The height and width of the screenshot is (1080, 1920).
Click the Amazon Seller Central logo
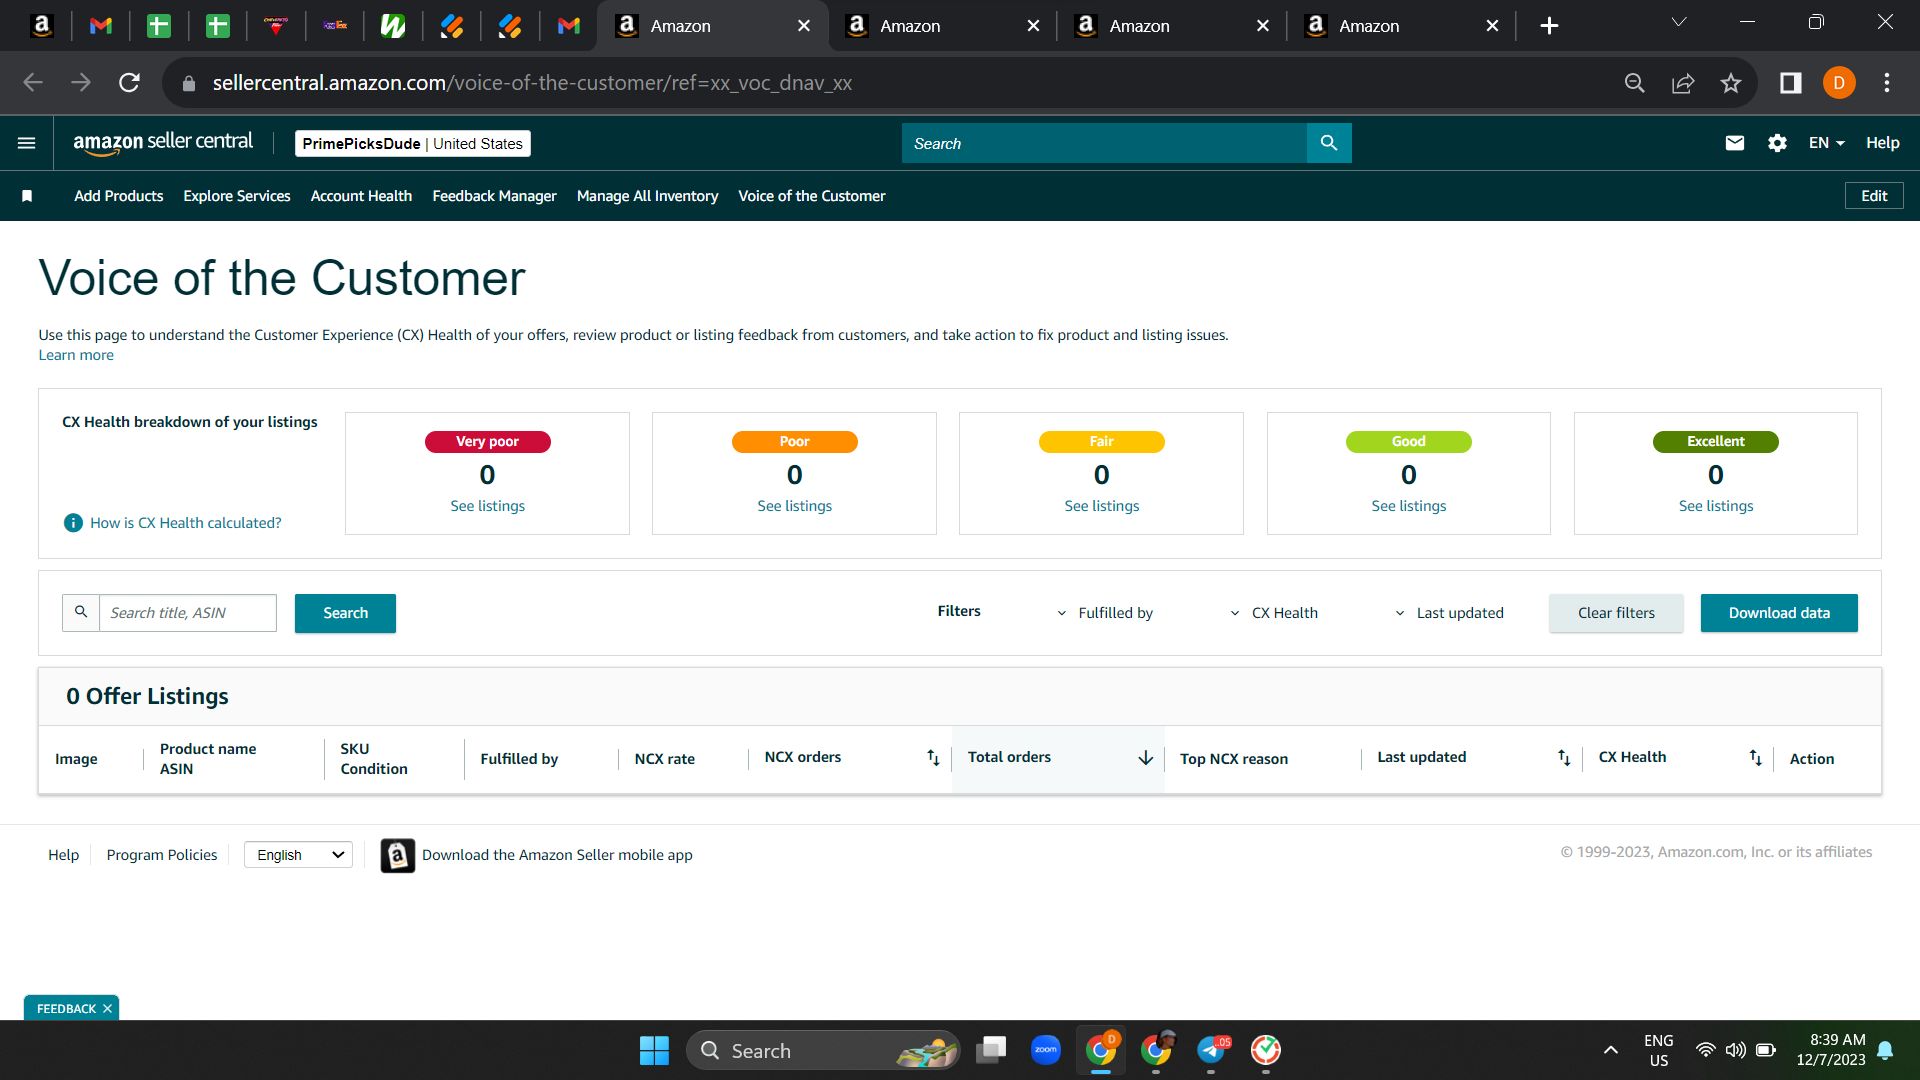coord(163,143)
